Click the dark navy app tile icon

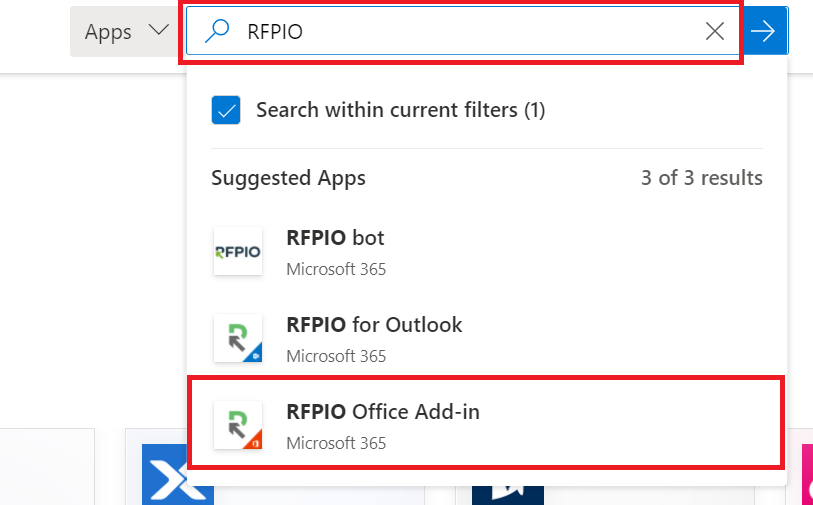pyautogui.click(x=508, y=495)
